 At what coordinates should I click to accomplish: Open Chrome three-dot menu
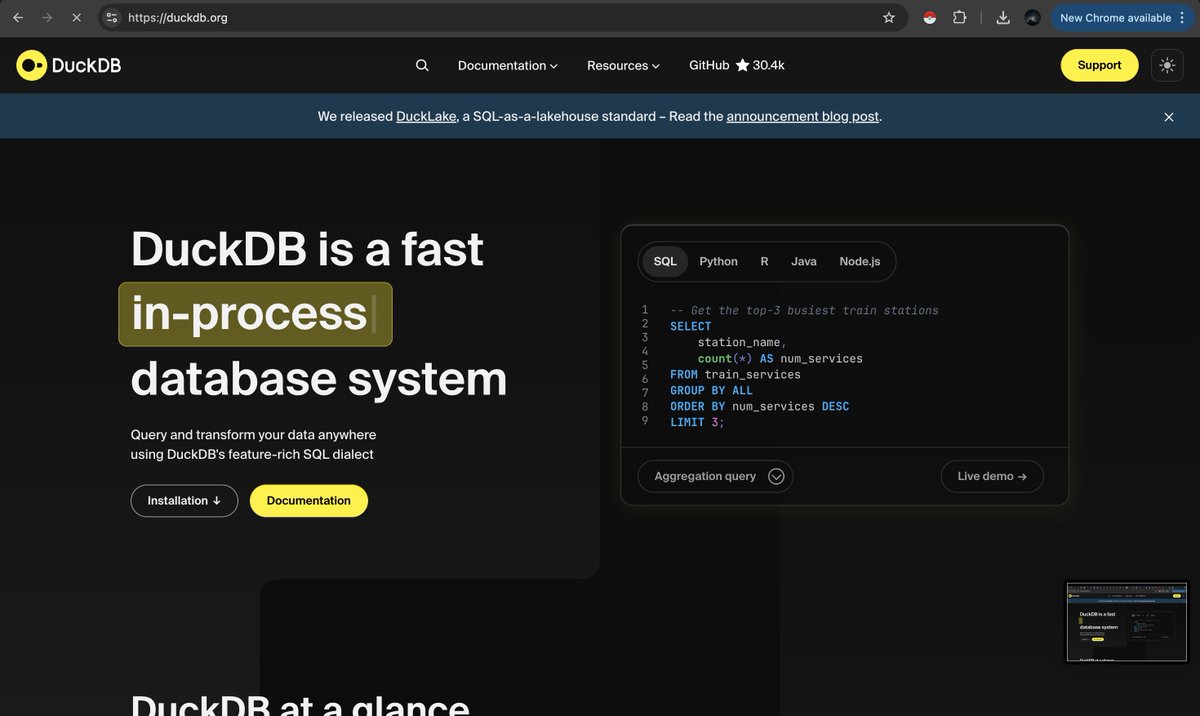(x=1183, y=17)
